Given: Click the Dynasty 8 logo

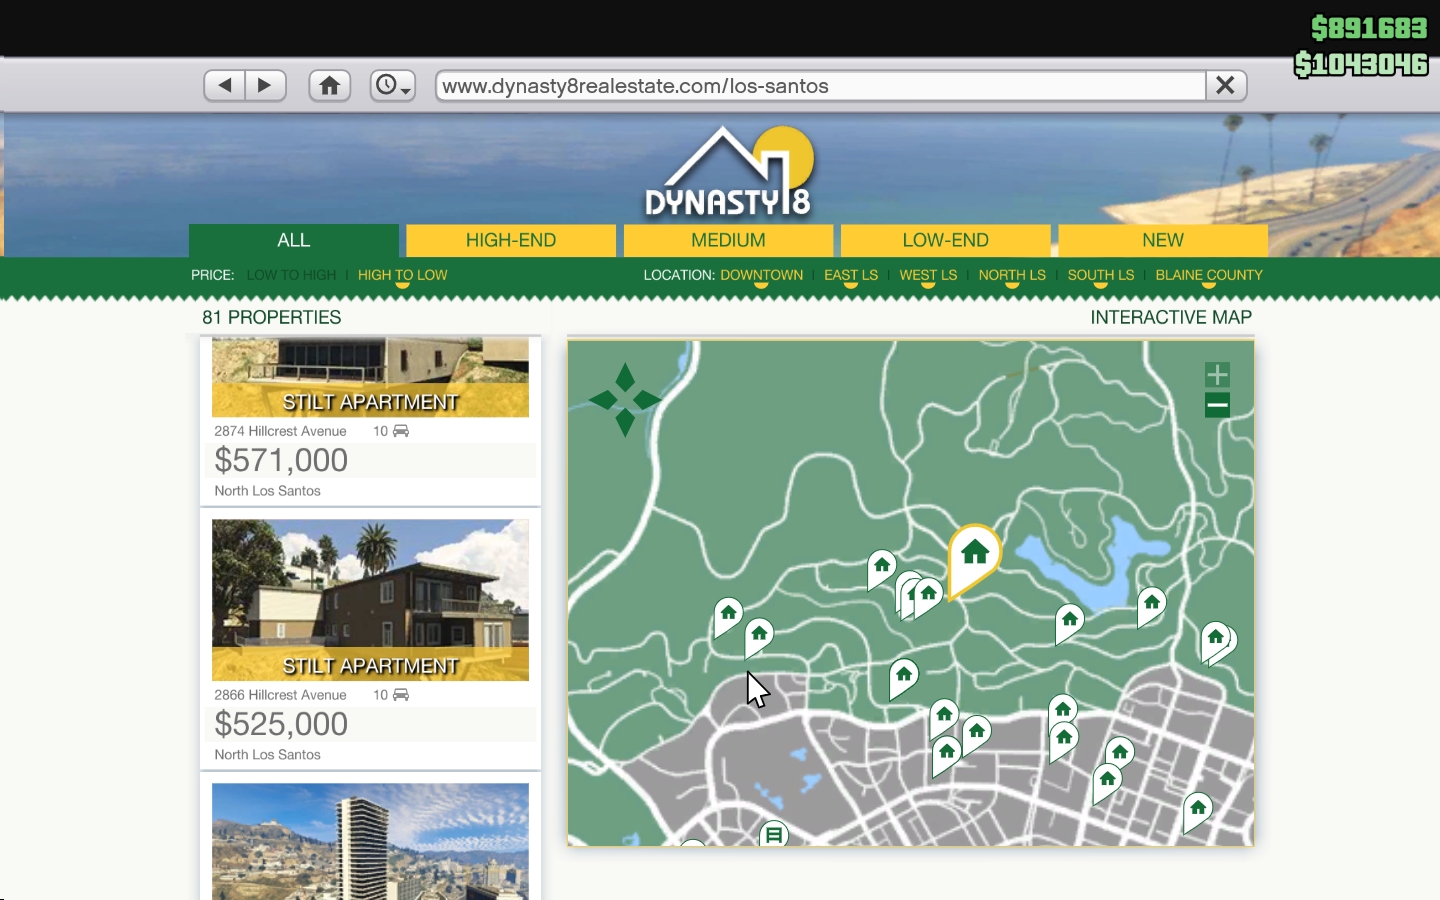Looking at the screenshot, I should click(x=729, y=172).
